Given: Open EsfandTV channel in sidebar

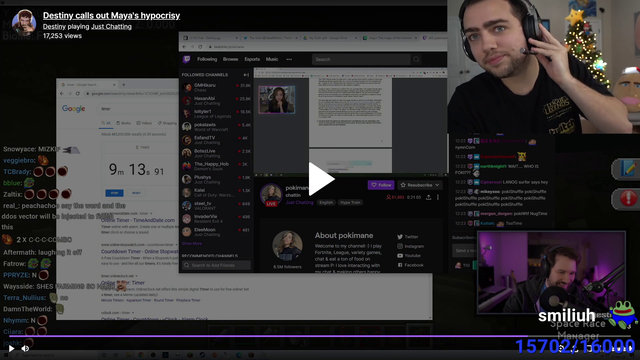Looking at the screenshot, I should point(216,140).
